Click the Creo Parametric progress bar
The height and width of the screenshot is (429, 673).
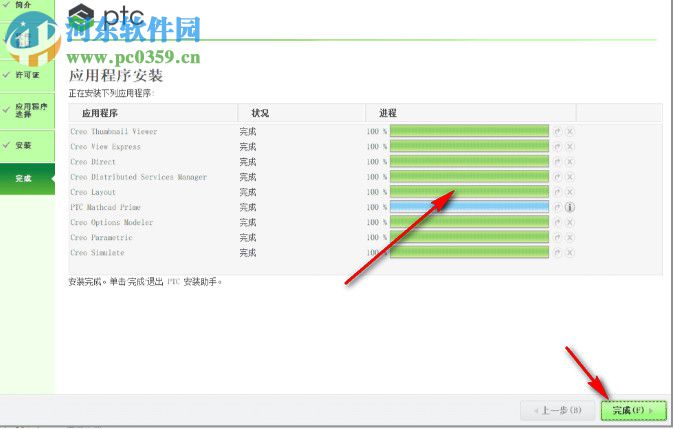tap(469, 237)
